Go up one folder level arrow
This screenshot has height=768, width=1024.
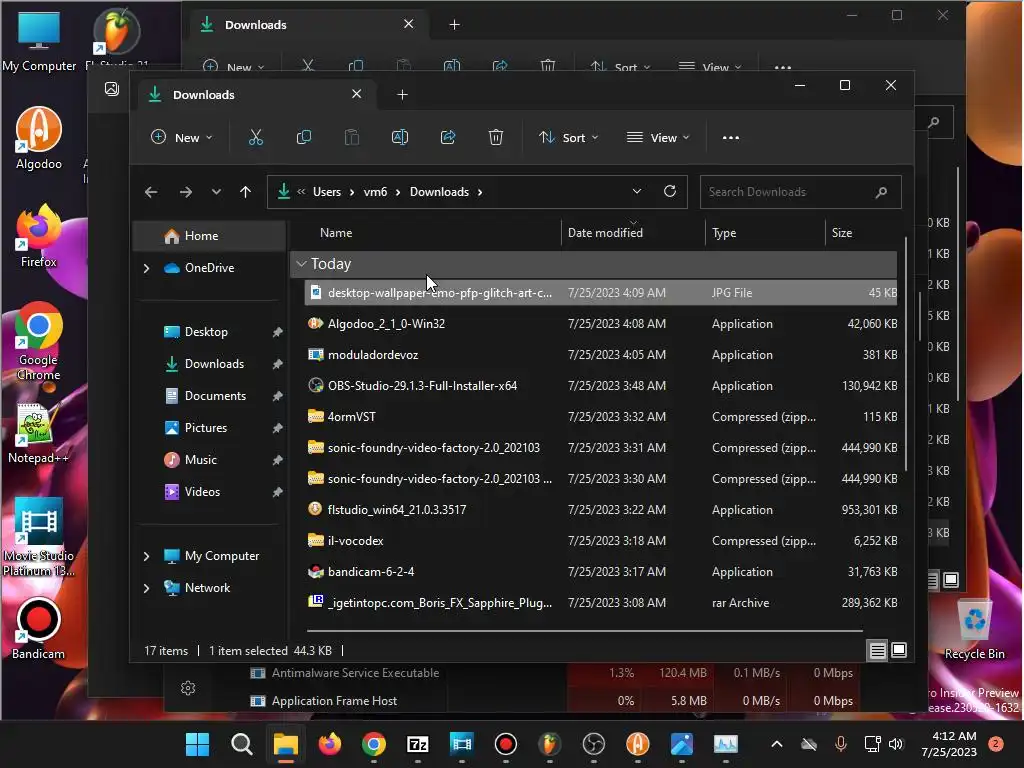[x=246, y=192]
